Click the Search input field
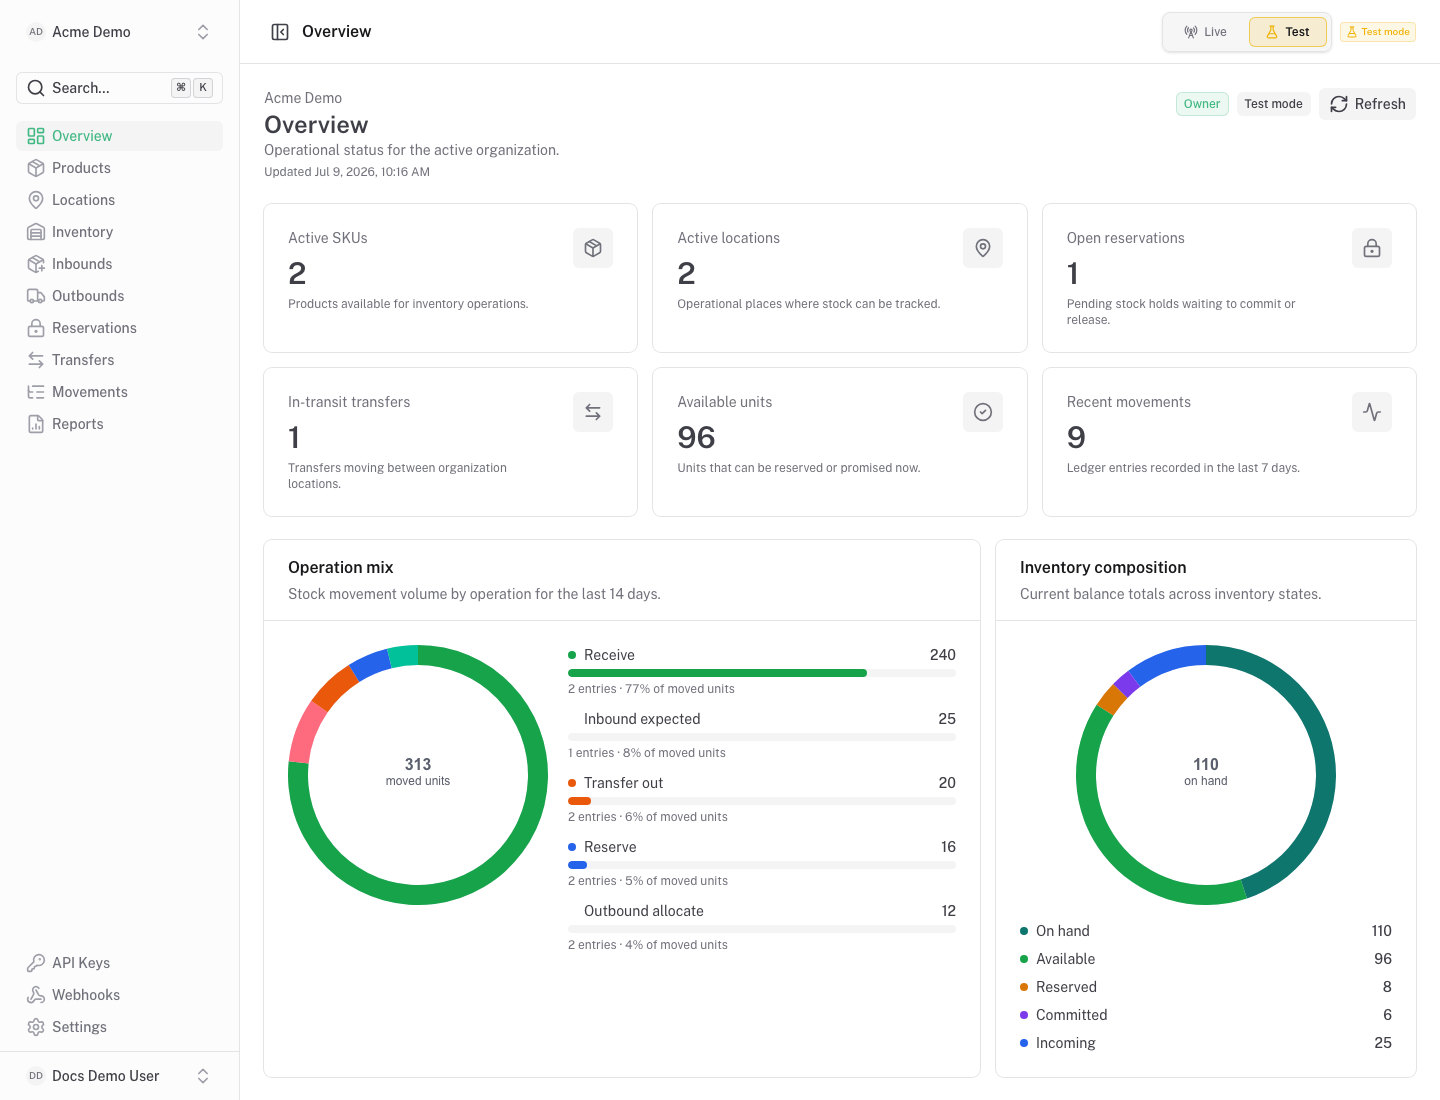The image size is (1440, 1100). coord(119,88)
